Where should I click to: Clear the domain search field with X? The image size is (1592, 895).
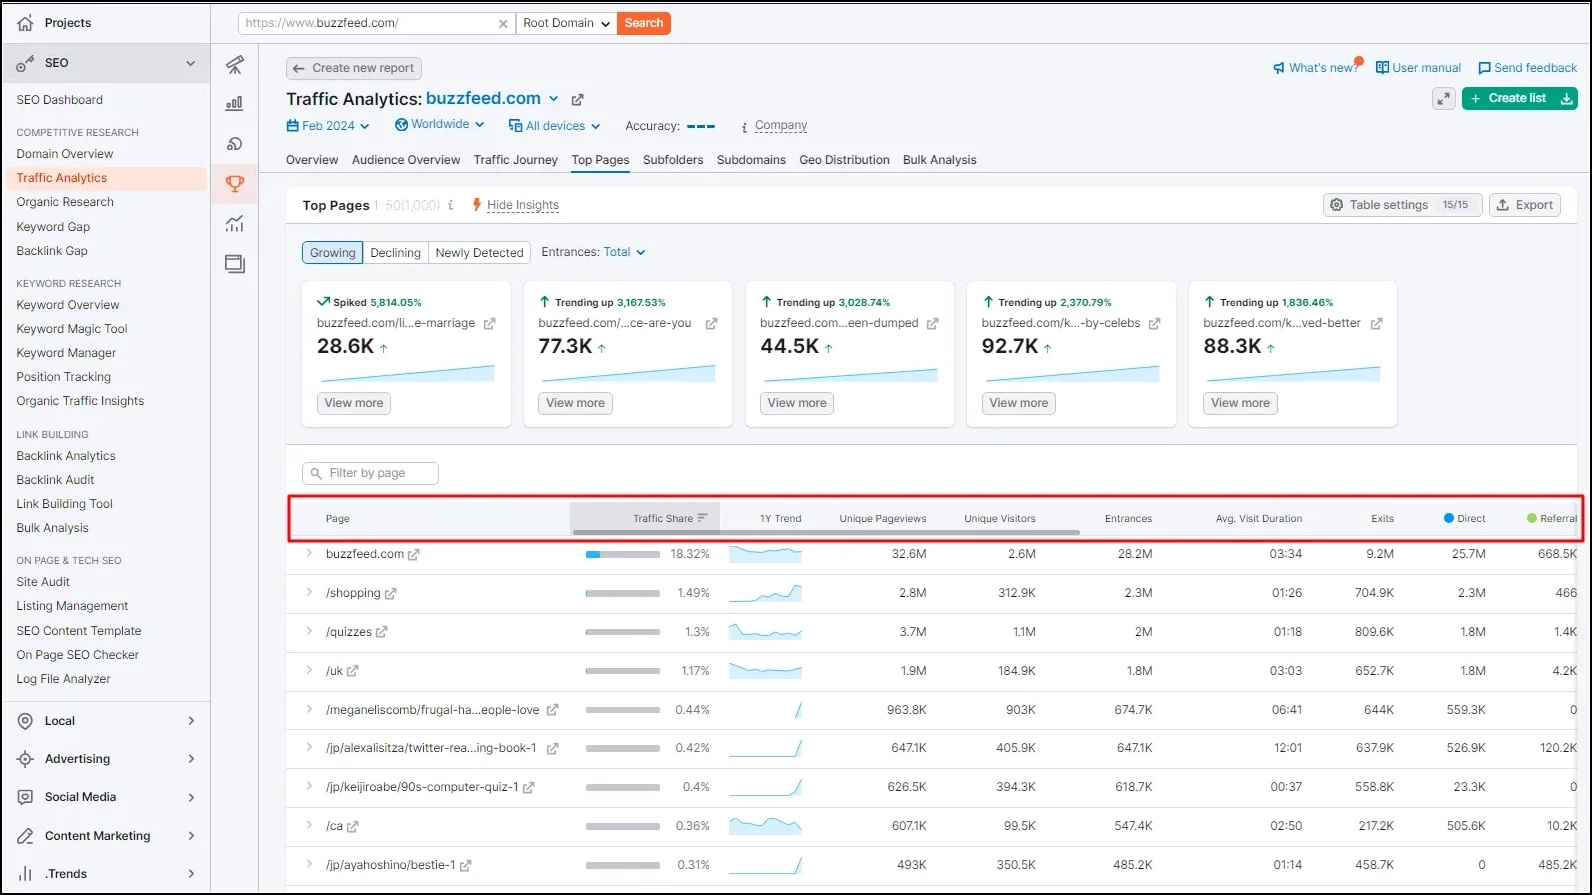[x=503, y=24]
